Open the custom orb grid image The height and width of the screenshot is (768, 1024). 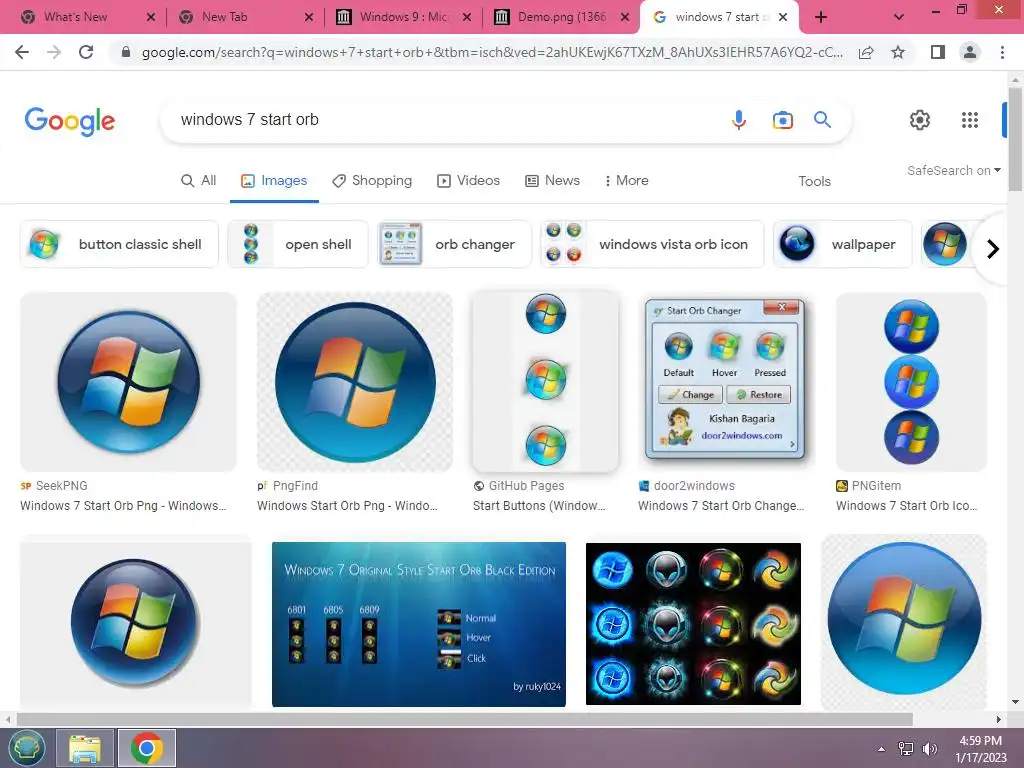tap(693, 624)
